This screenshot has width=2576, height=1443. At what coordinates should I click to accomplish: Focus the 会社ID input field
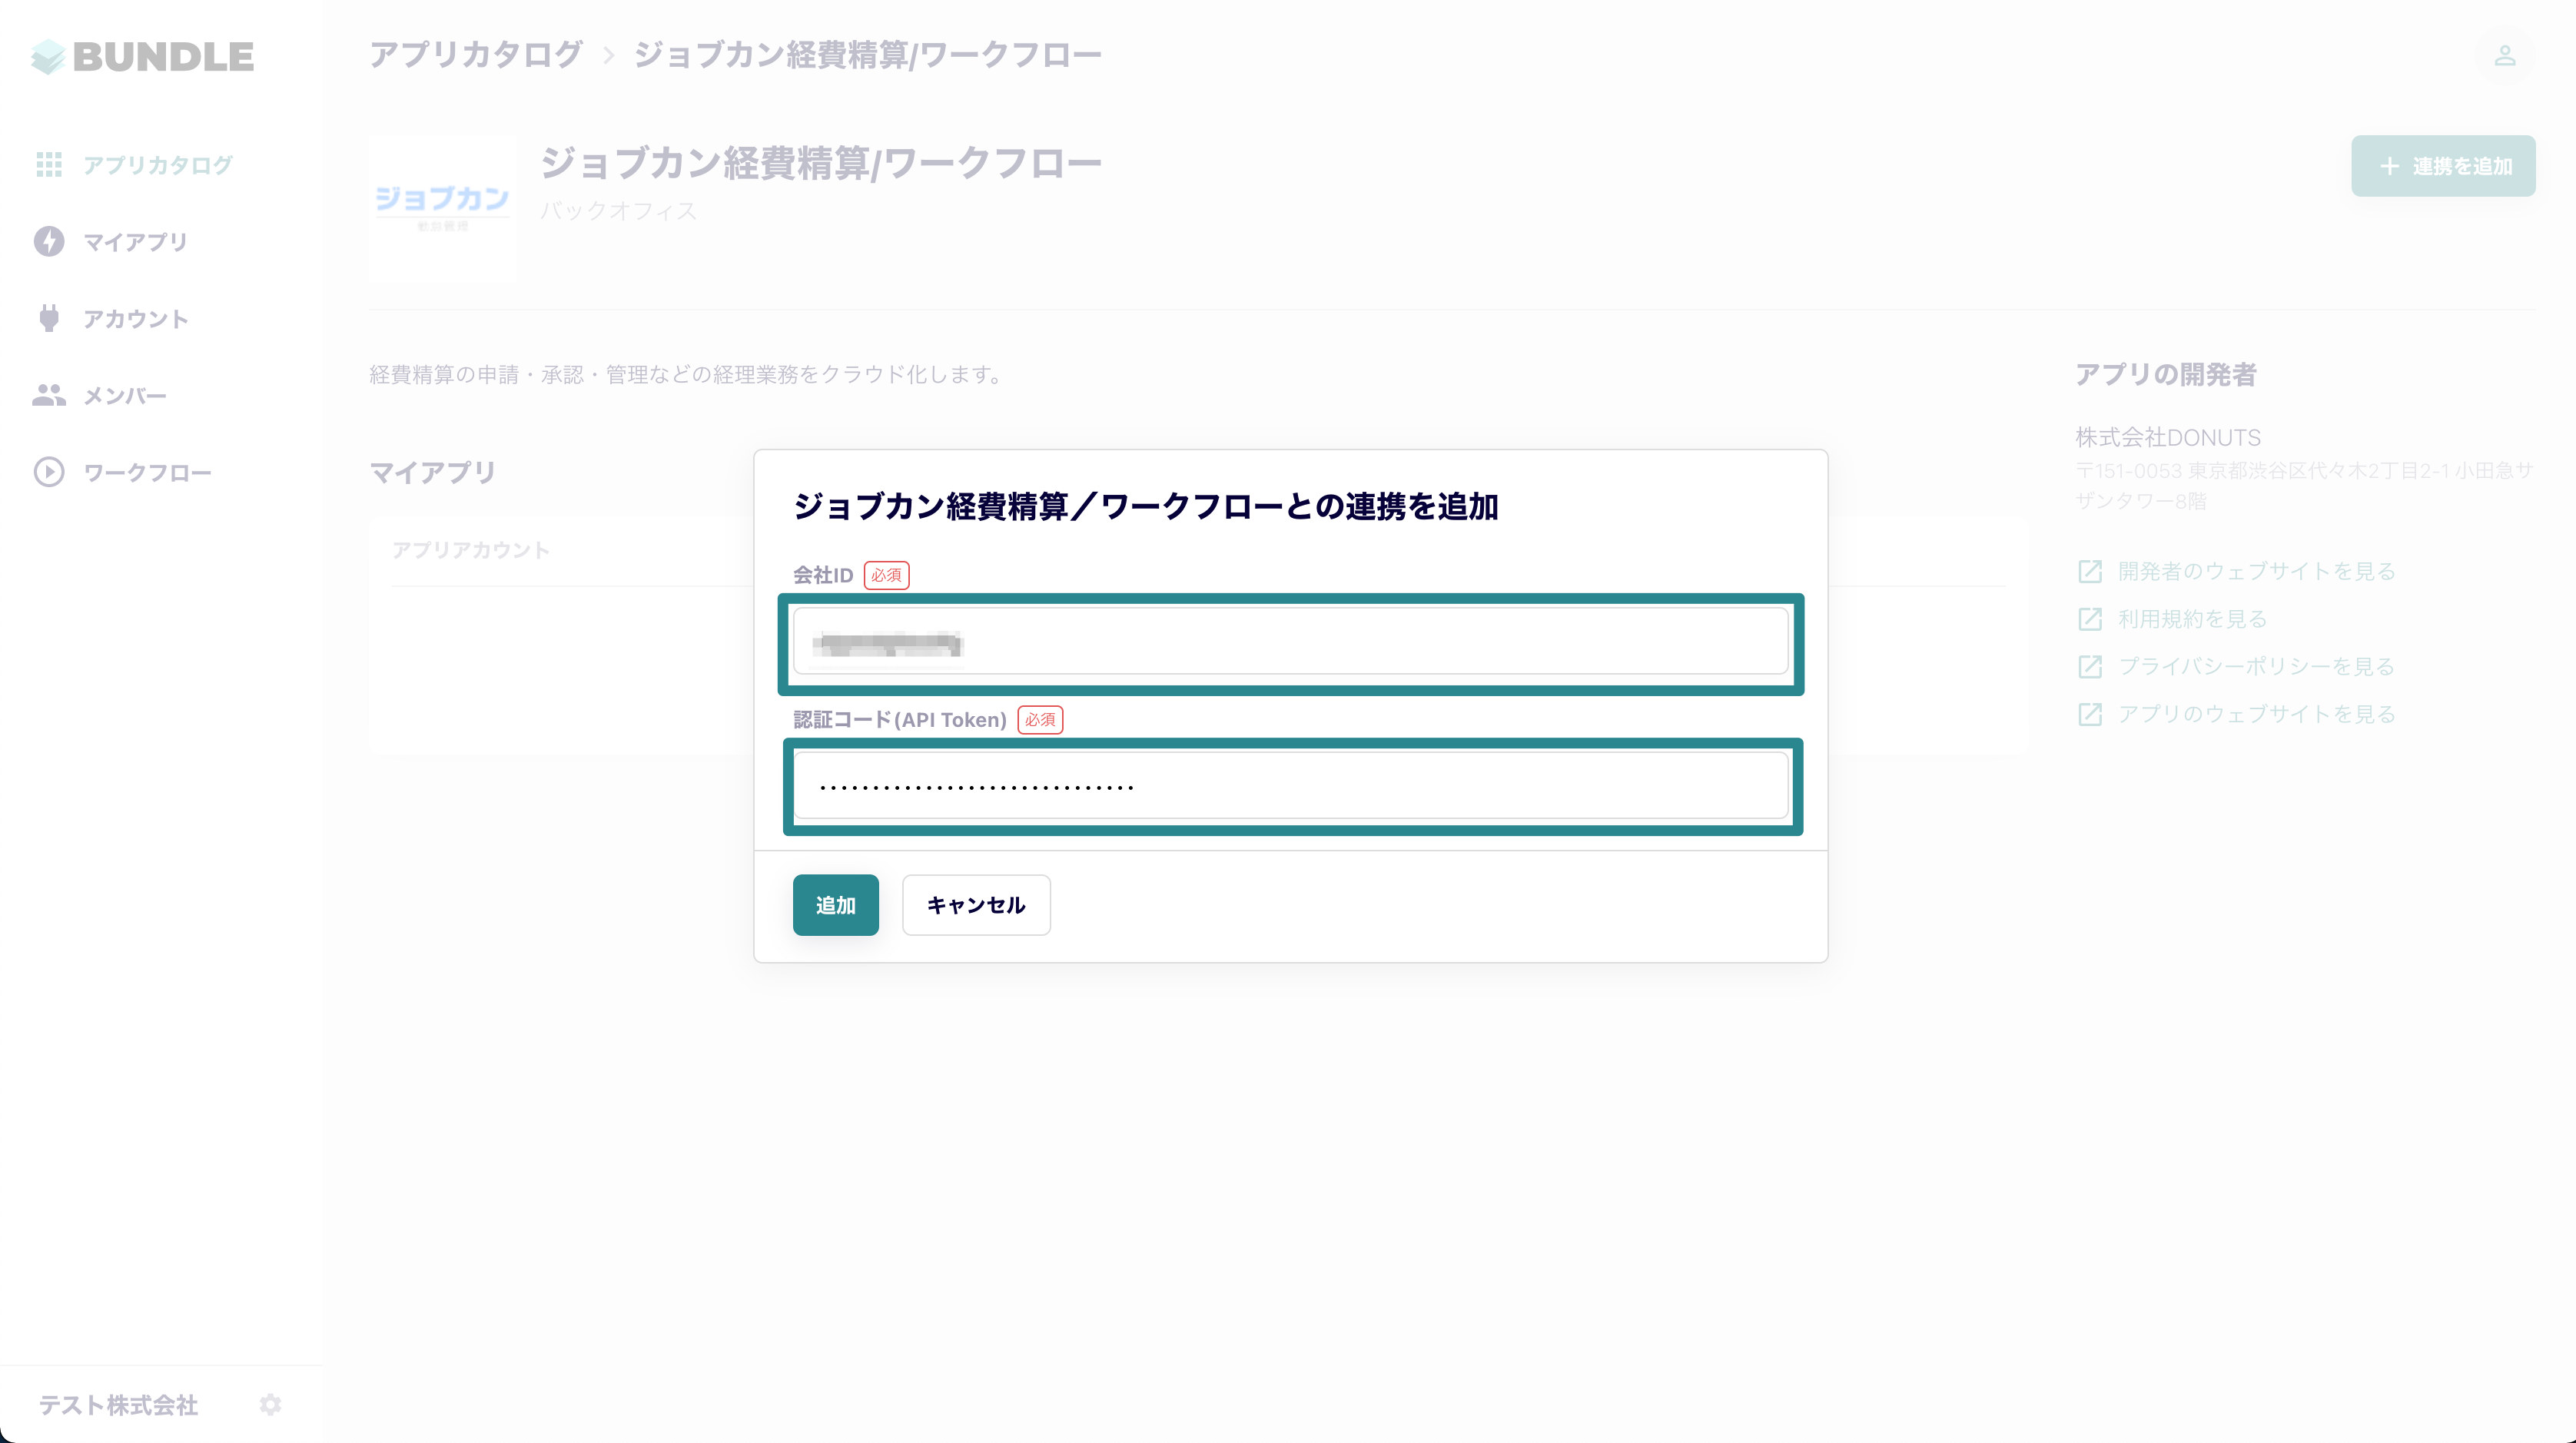click(x=1290, y=642)
